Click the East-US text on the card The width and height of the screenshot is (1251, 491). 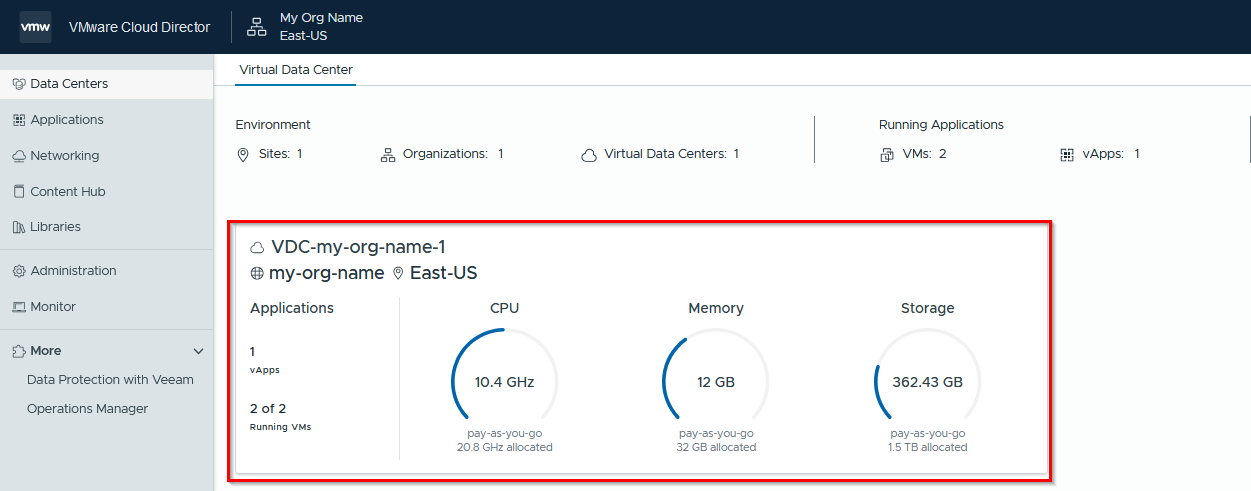point(443,273)
